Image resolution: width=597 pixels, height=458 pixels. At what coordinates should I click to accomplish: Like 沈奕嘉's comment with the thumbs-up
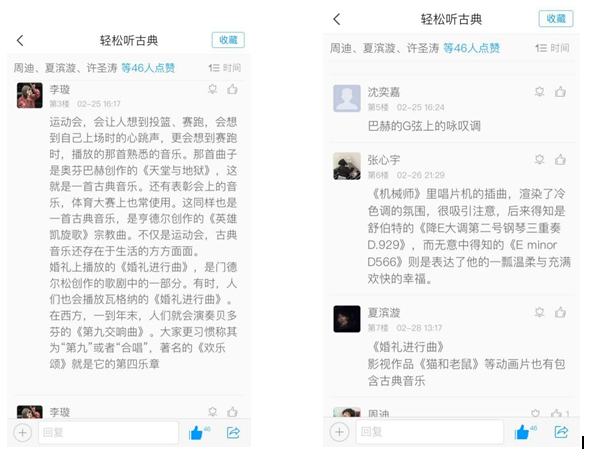560,92
